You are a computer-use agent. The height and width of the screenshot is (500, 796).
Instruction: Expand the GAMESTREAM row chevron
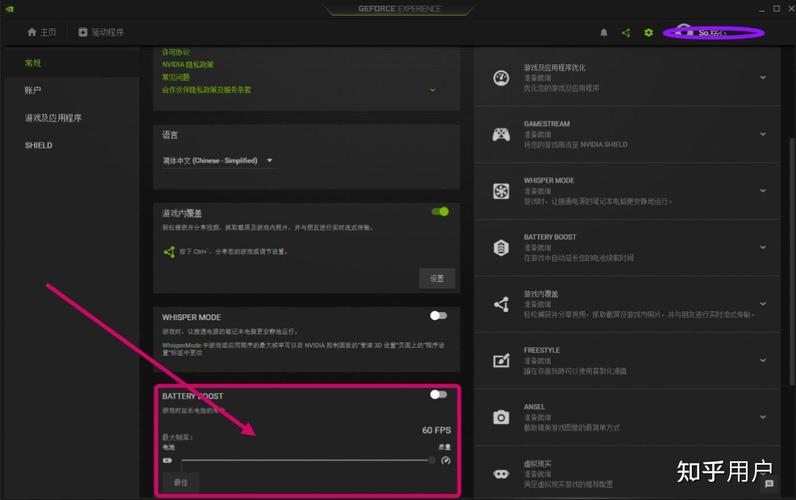coord(763,134)
